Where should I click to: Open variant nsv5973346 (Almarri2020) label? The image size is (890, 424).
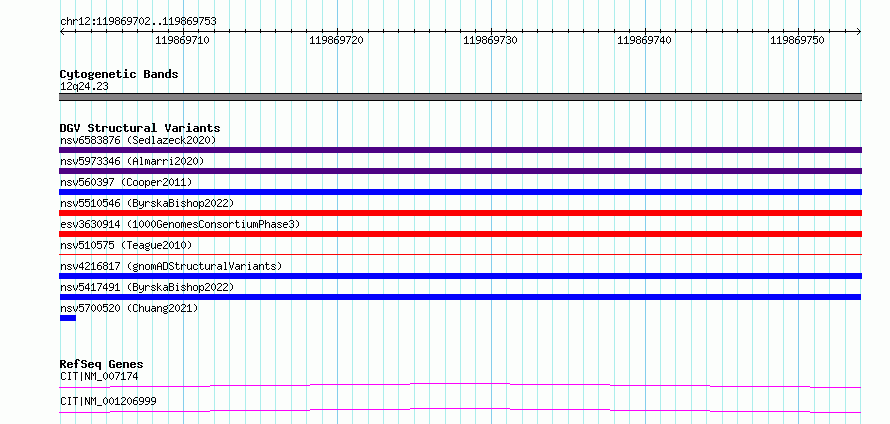pyautogui.click(x=132, y=161)
